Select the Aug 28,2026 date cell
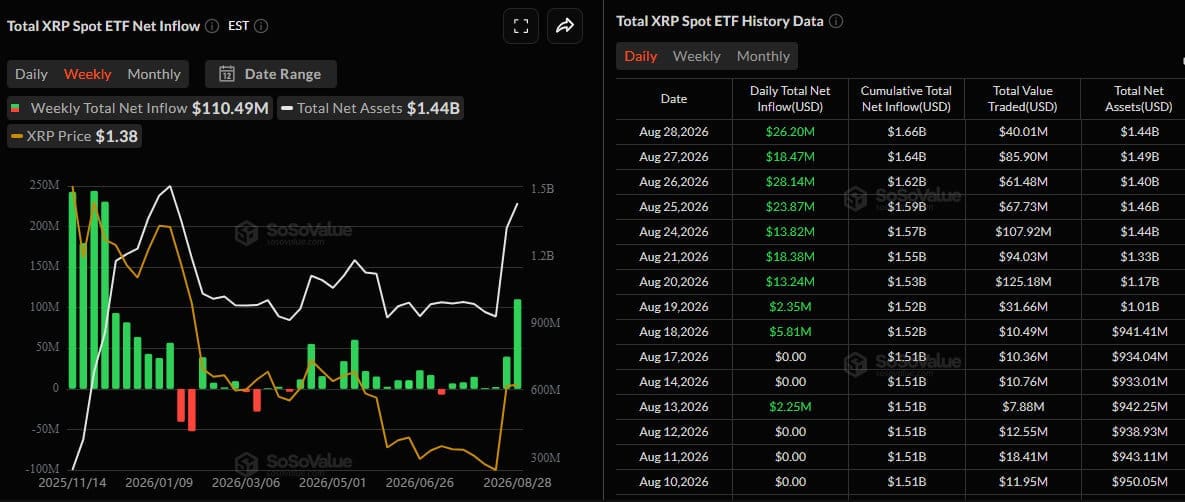 pos(674,132)
